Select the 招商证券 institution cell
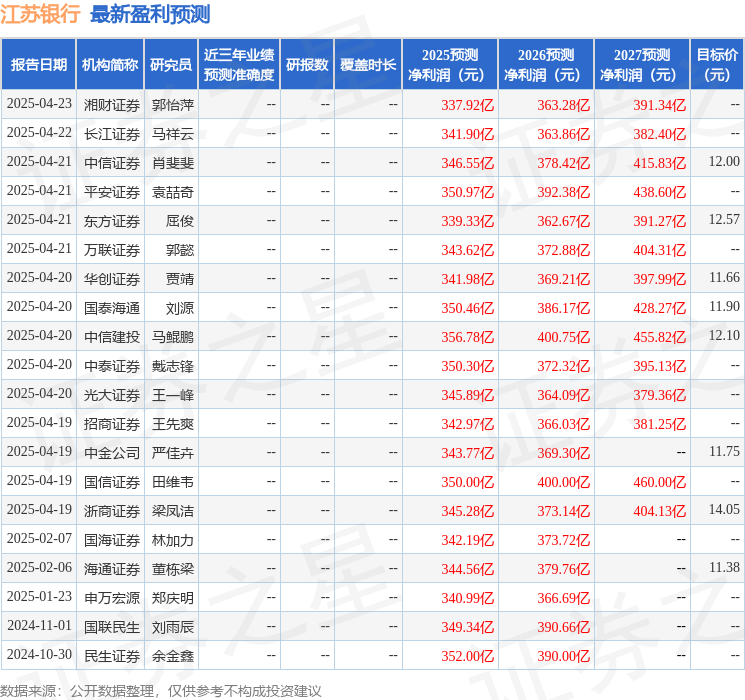Image resolution: width=745 pixels, height=700 pixels. pos(112,424)
